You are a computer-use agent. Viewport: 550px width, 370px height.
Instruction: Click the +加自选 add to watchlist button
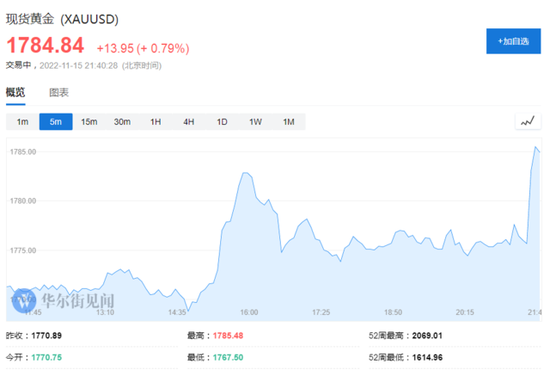513,41
